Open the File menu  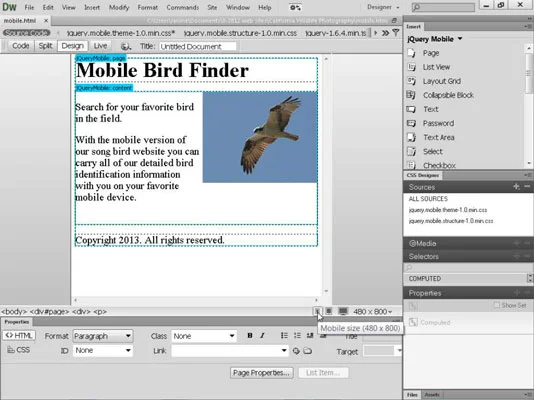(x=29, y=7)
